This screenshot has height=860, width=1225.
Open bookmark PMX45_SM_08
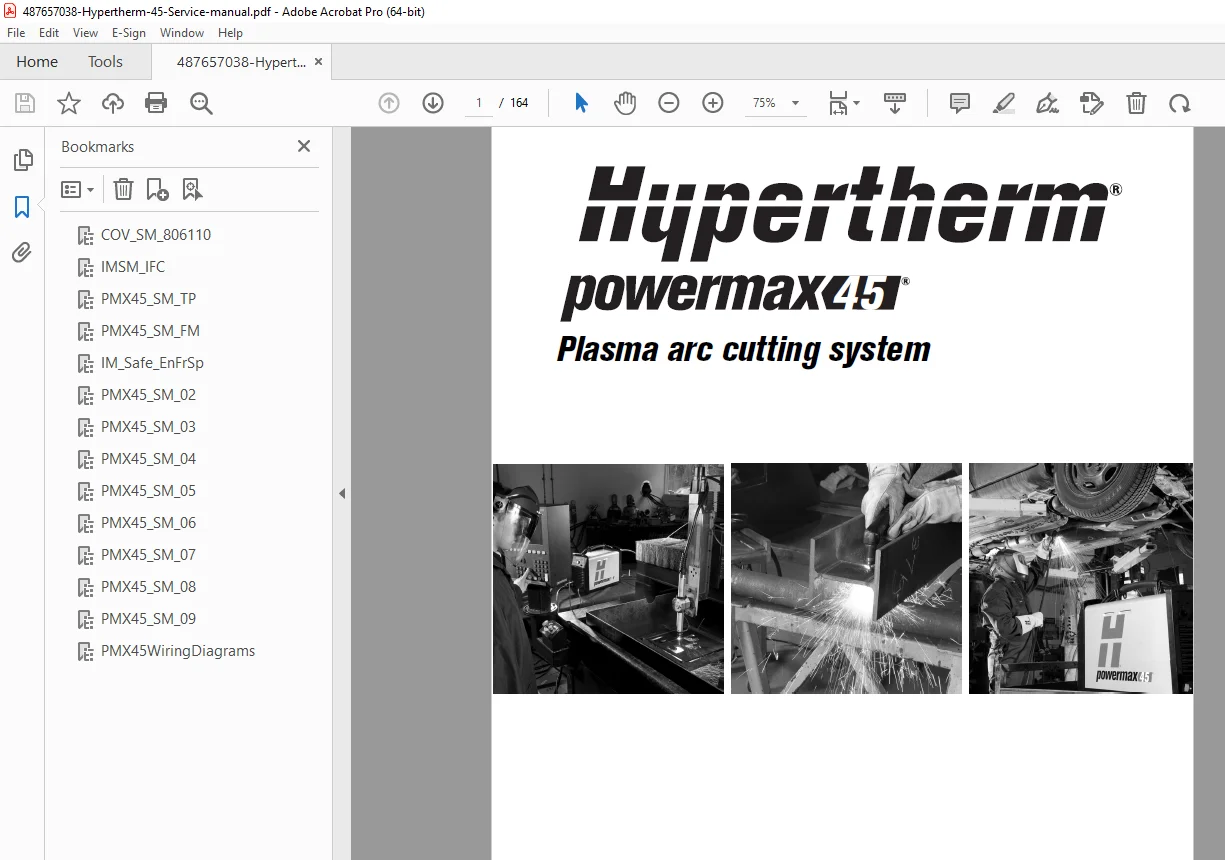point(148,587)
